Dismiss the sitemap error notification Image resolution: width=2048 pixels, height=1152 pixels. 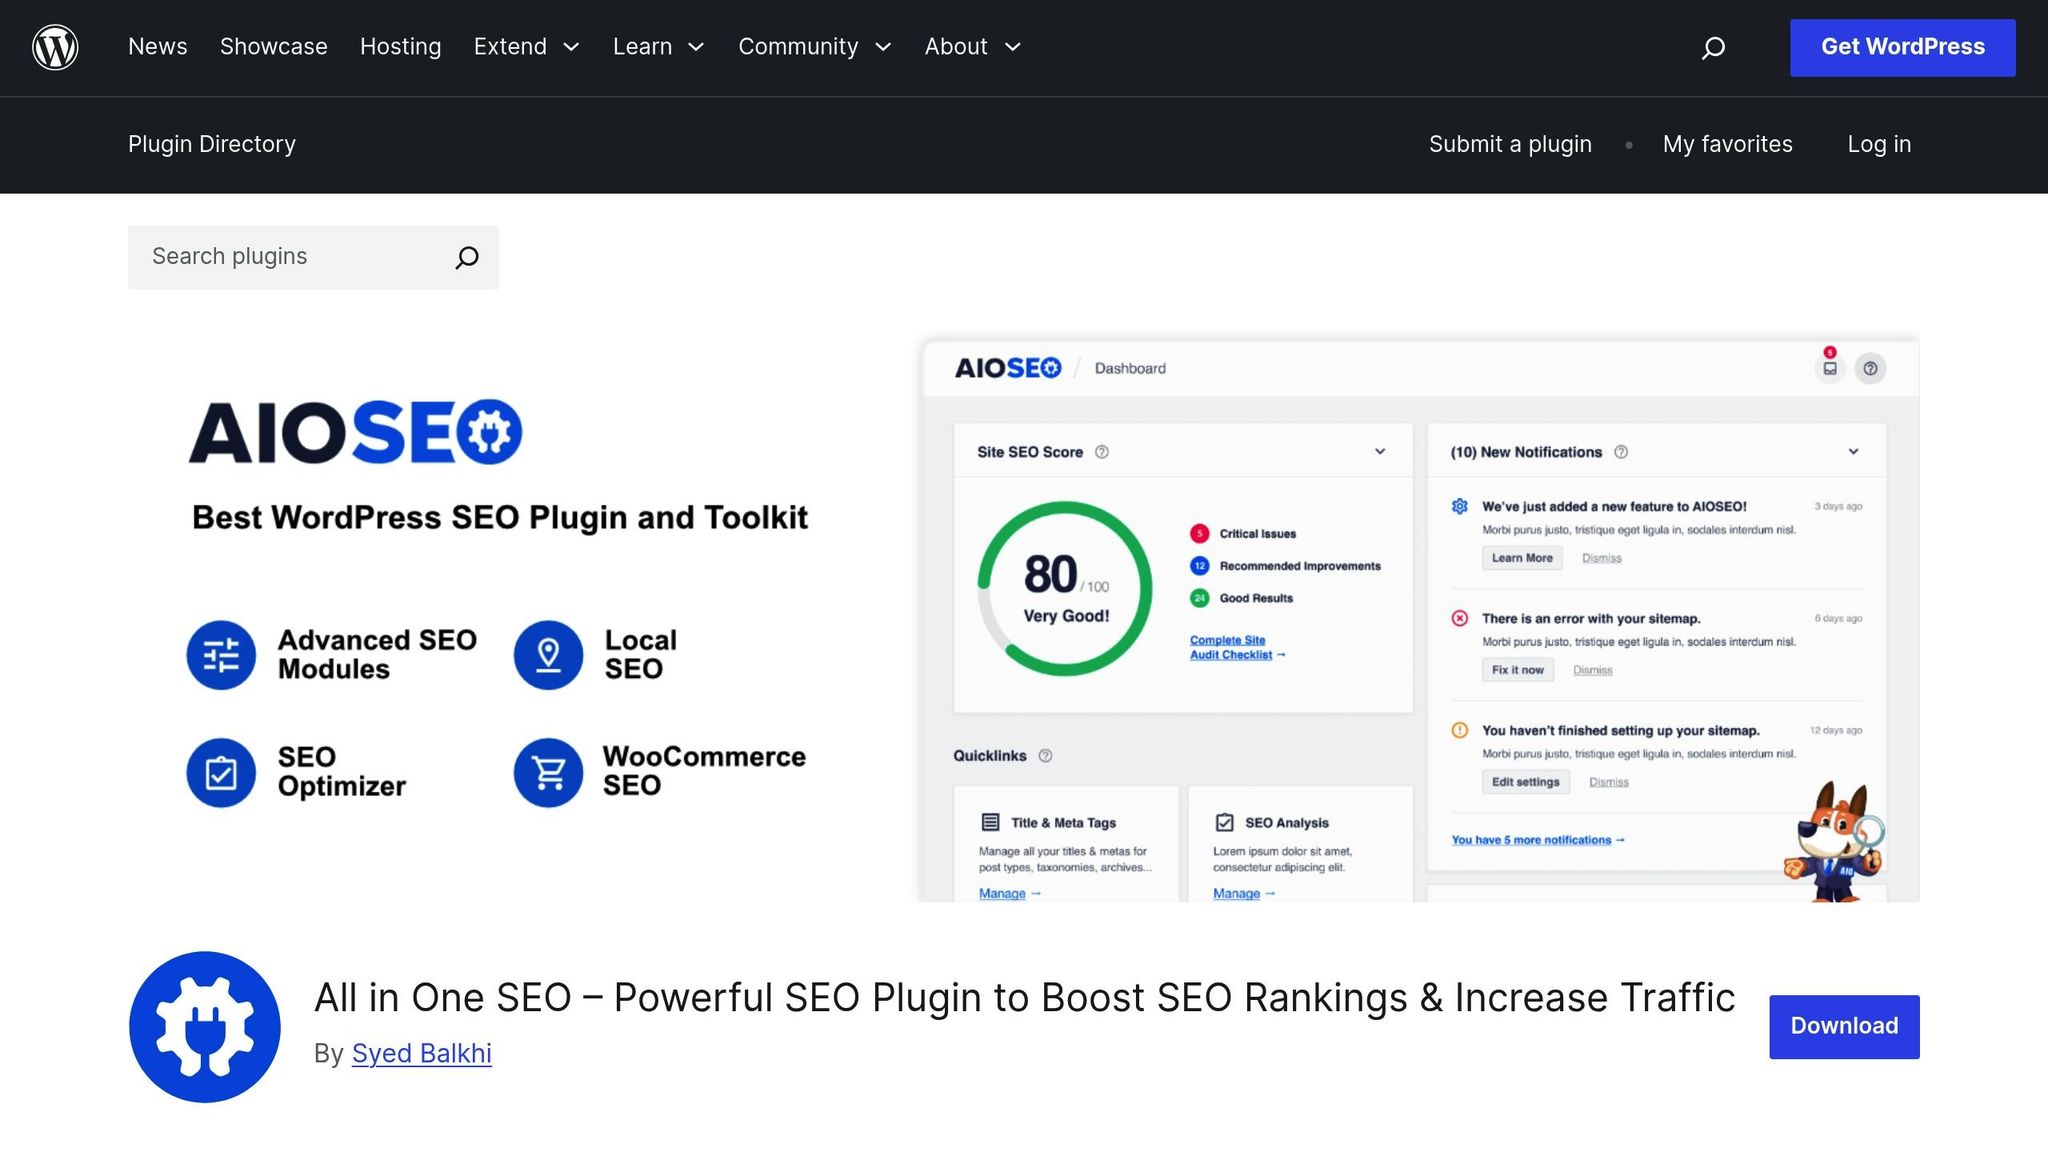tap(1592, 671)
